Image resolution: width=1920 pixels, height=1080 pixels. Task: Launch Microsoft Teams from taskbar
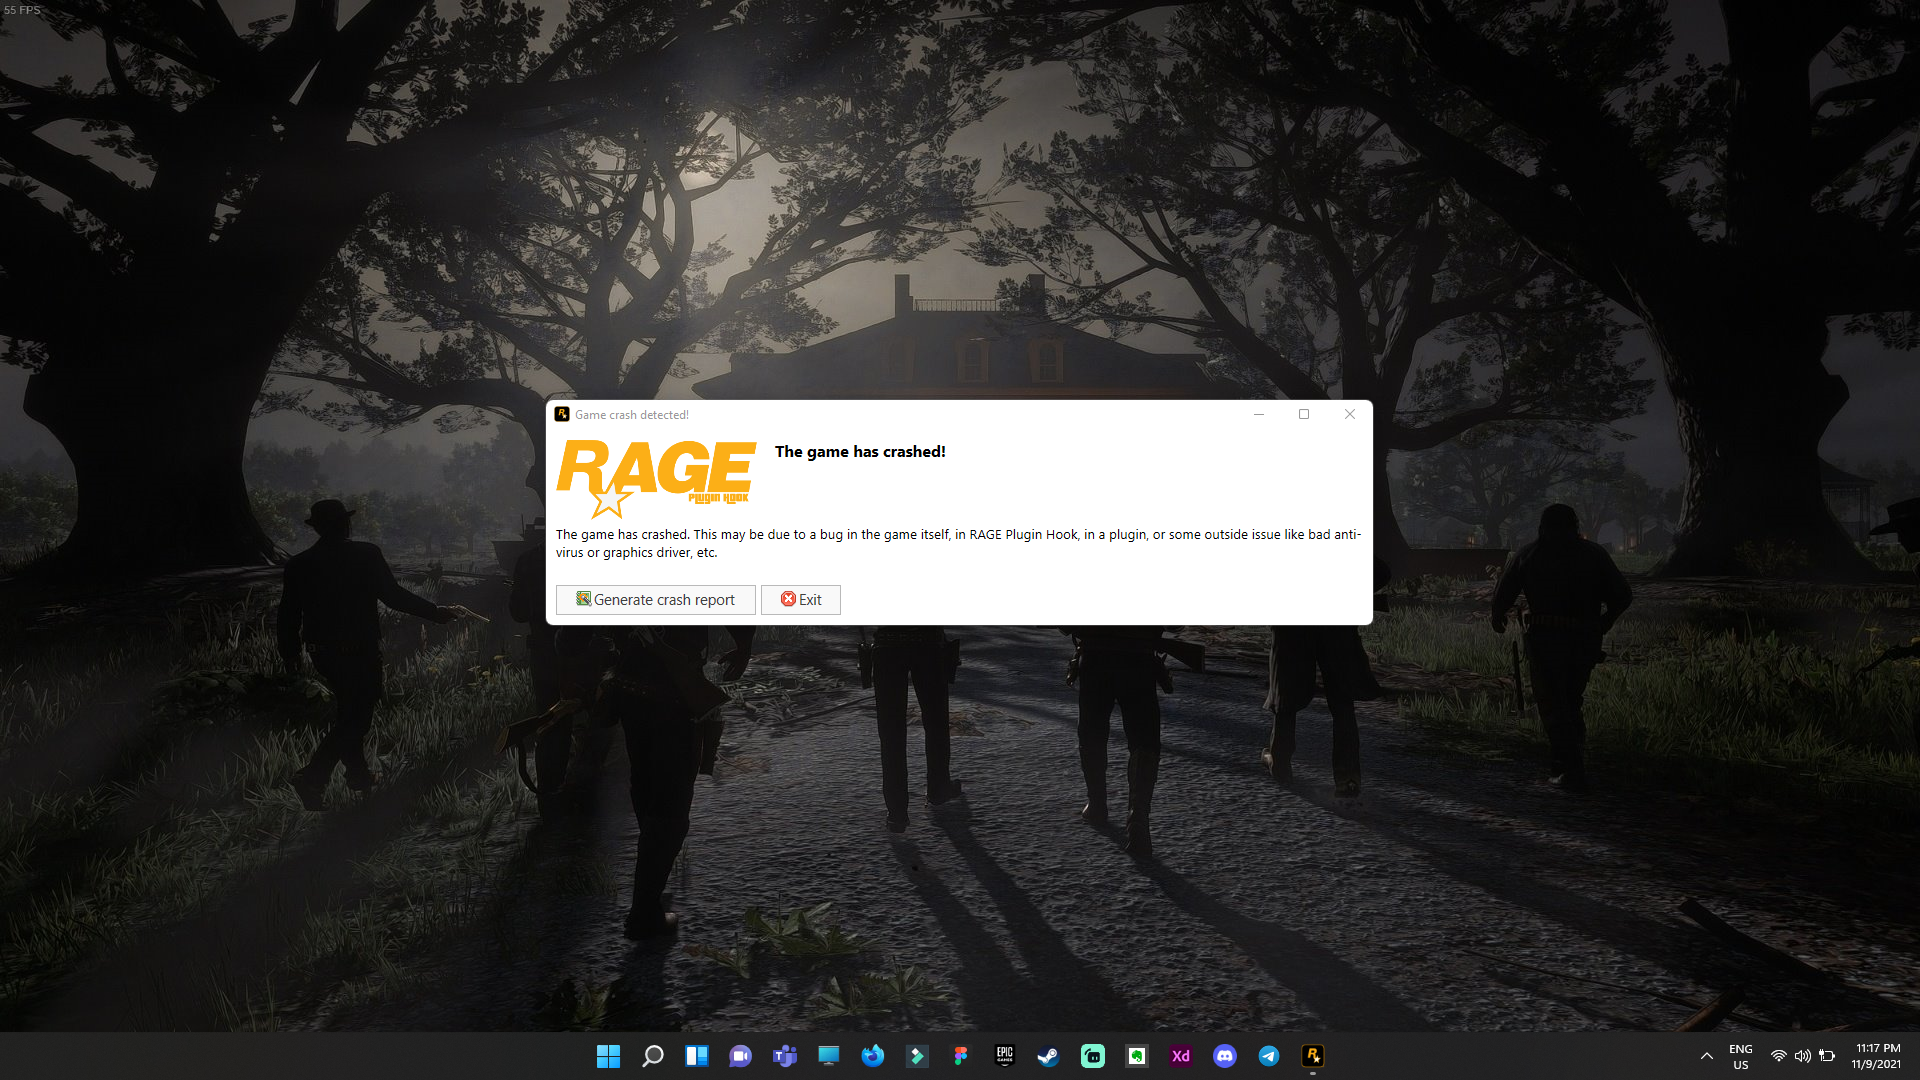785,1056
